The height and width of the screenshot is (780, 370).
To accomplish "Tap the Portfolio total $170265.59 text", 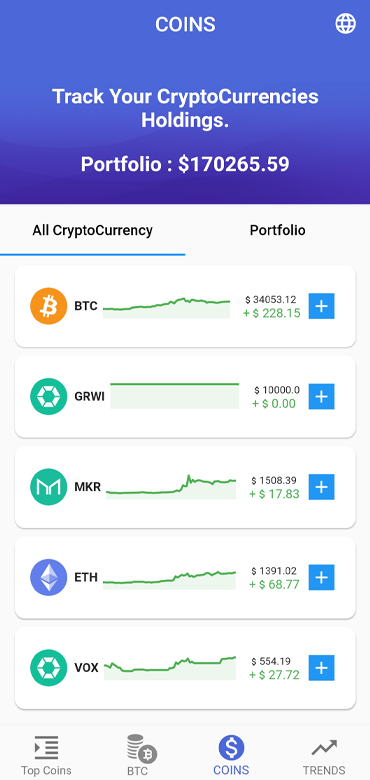I will pyautogui.click(x=185, y=164).
